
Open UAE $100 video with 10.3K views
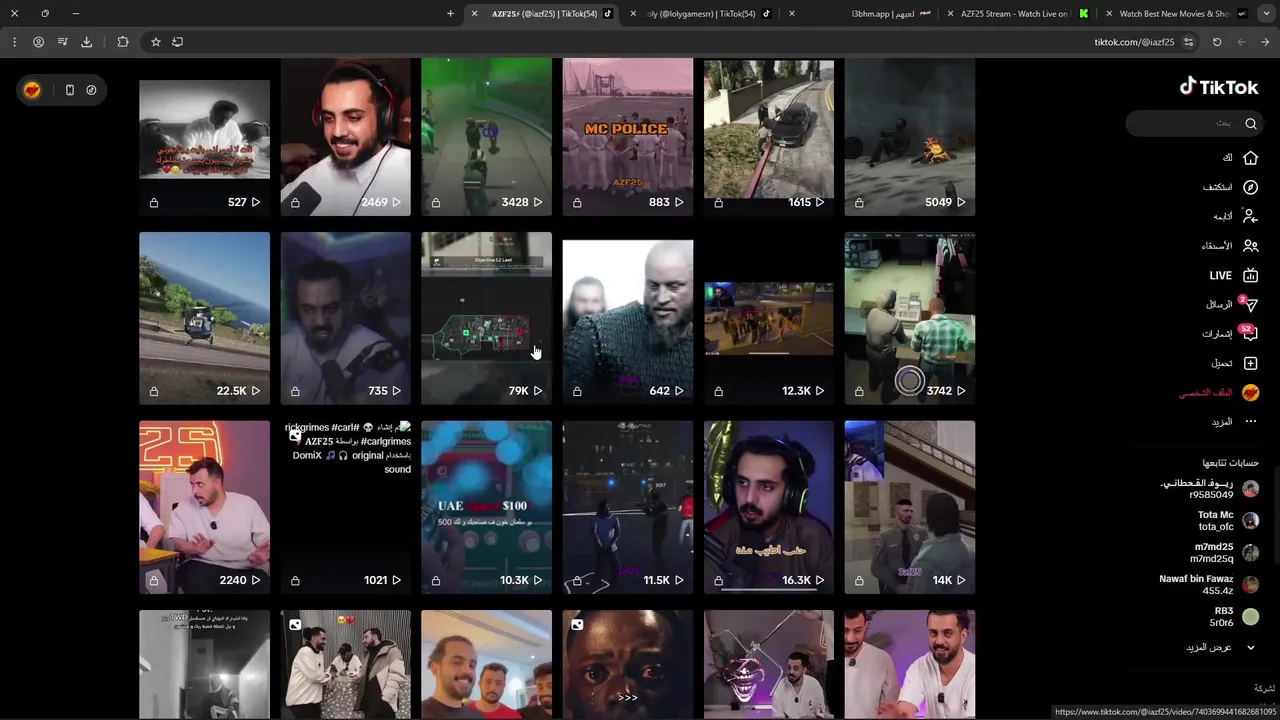[x=486, y=507]
